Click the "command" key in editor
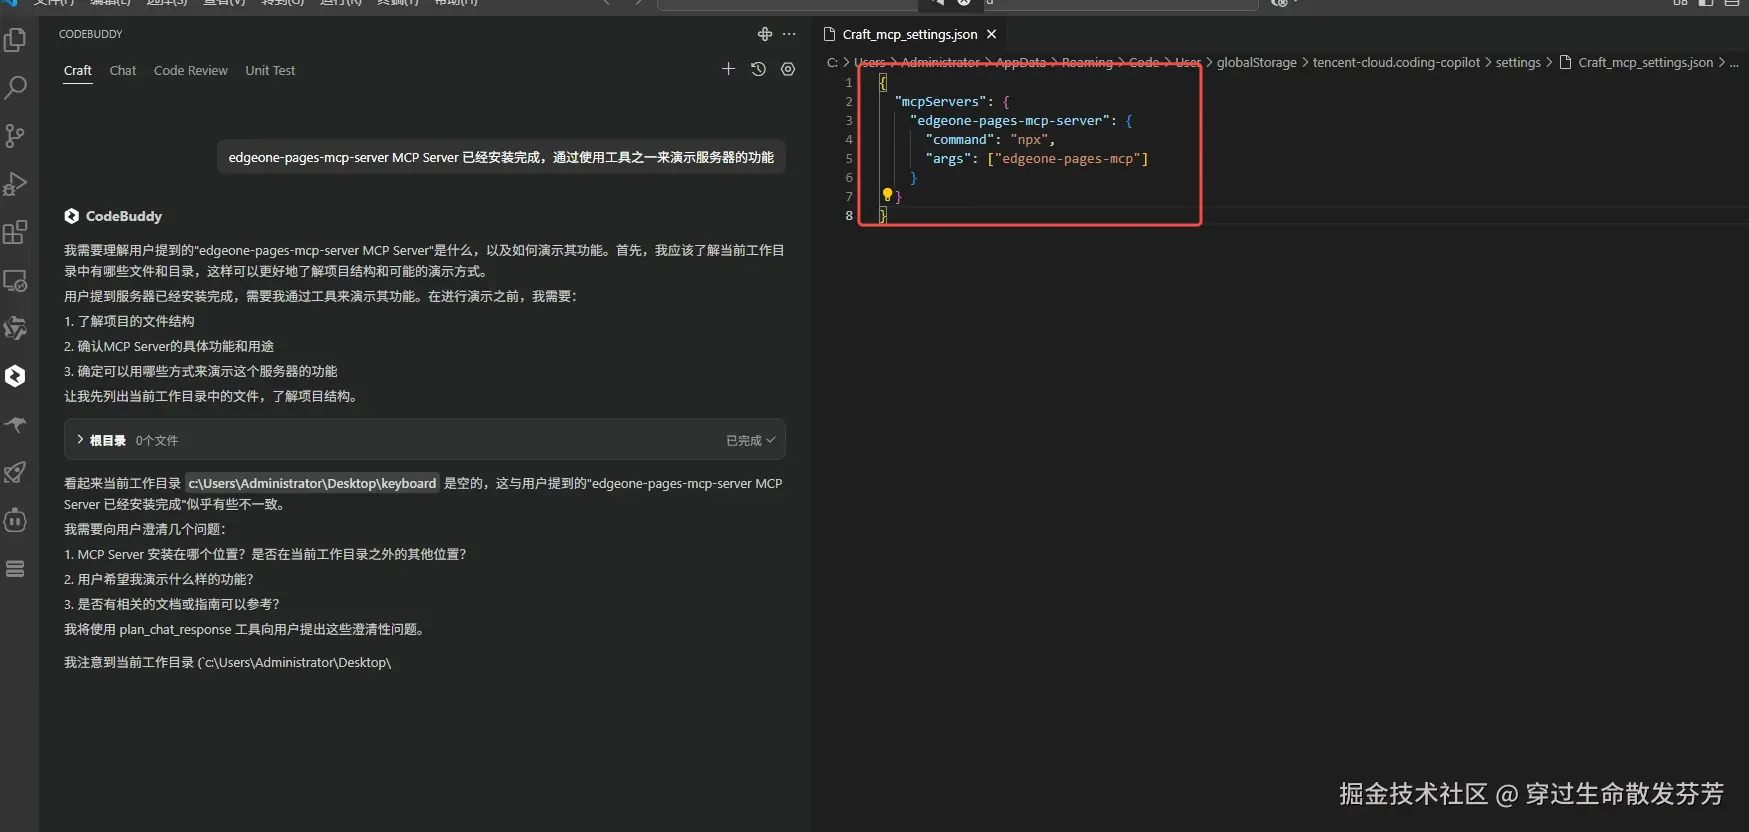 (x=960, y=139)
